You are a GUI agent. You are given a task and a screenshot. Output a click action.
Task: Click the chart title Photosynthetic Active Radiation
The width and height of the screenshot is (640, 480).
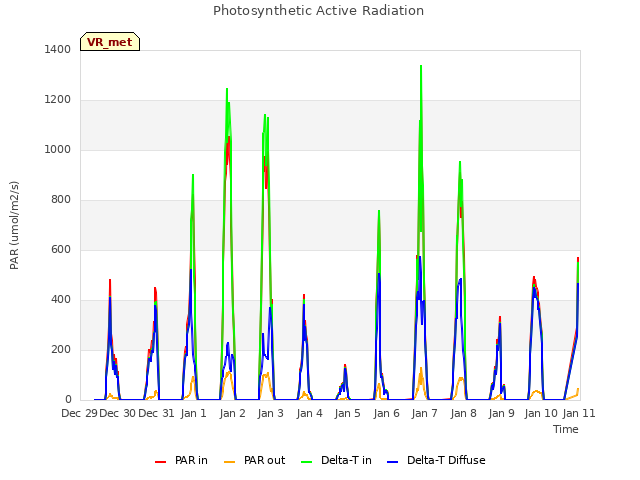pos(318,11)
